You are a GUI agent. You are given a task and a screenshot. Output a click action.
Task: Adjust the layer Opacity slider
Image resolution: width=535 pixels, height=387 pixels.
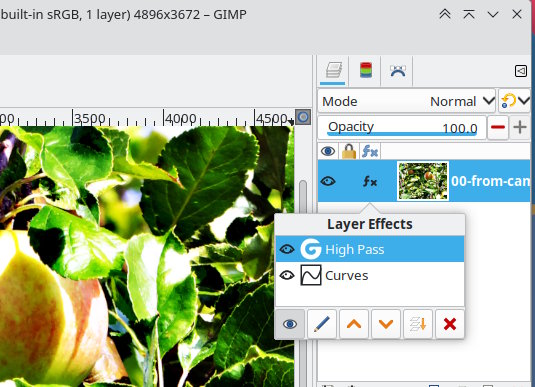coord(402,128)
